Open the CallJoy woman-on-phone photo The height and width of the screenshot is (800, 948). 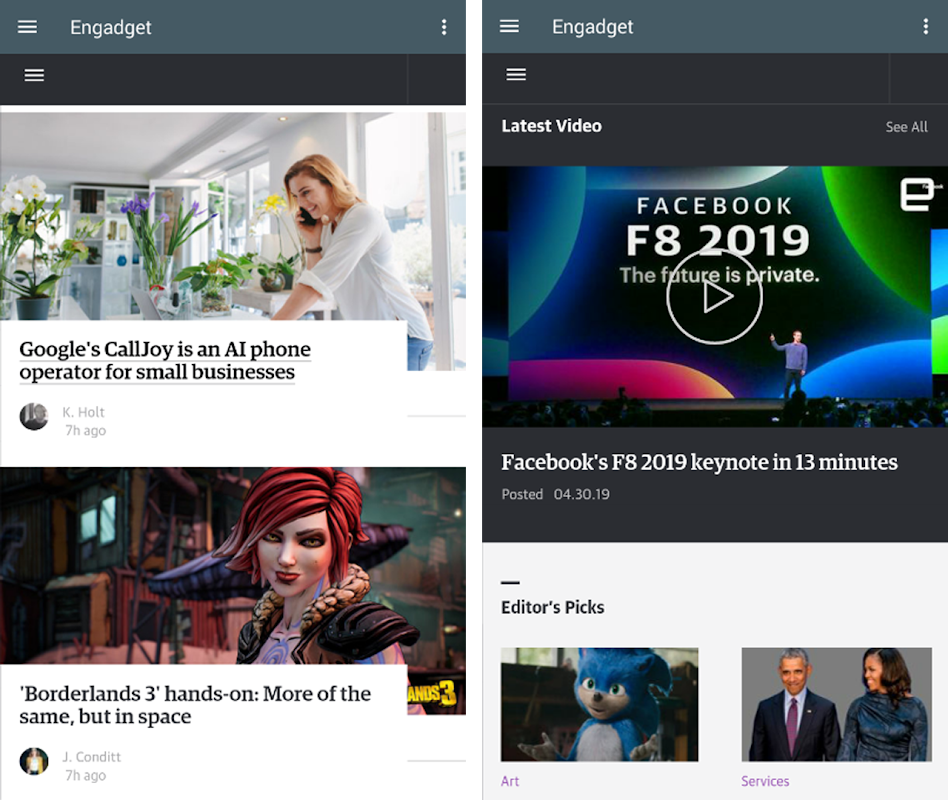(233, 216)
